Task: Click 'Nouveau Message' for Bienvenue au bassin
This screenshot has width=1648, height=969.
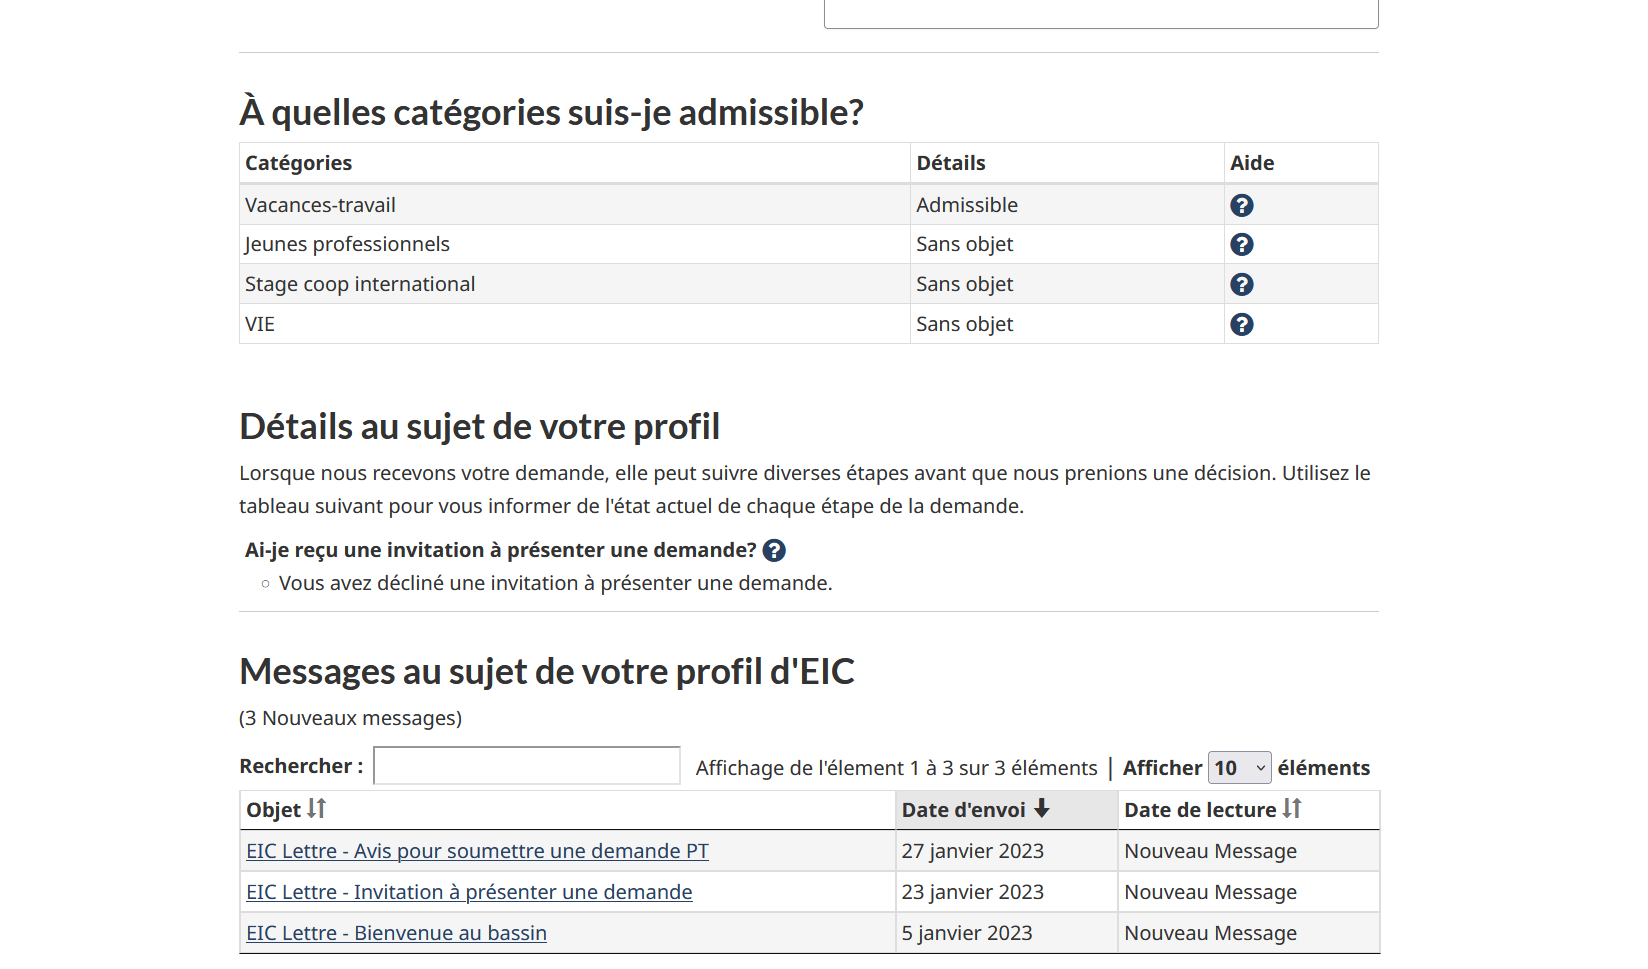Action: click(x=1210, y=933)
